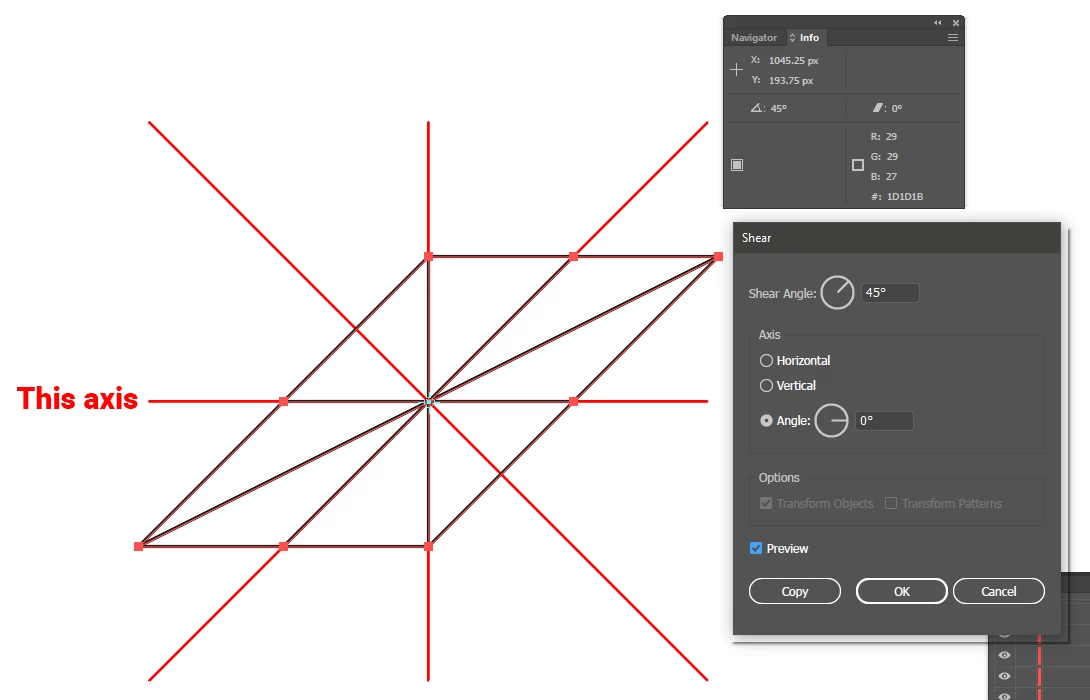Collapse the panel with double-arrow icon
The height and width of the screenshot is (700, 1090).
point(938,23)
